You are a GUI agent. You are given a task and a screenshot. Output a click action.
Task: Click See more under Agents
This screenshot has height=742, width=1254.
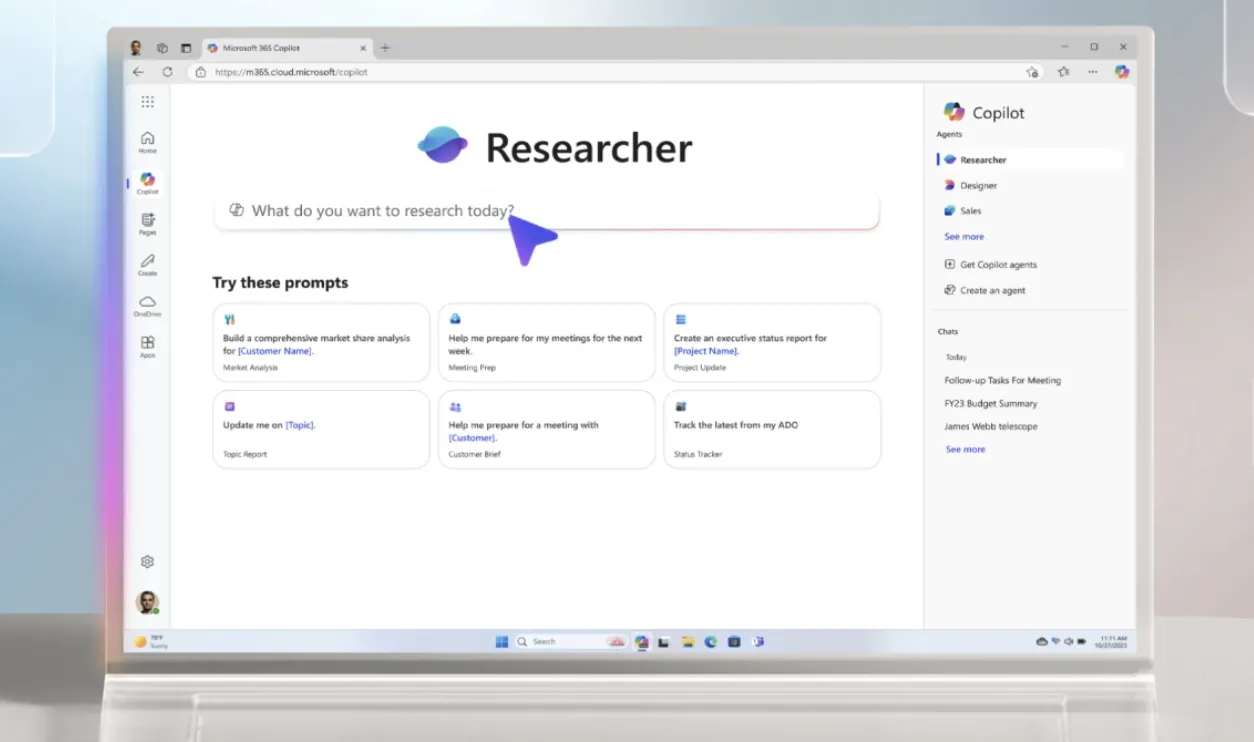[x=964, y=237]
